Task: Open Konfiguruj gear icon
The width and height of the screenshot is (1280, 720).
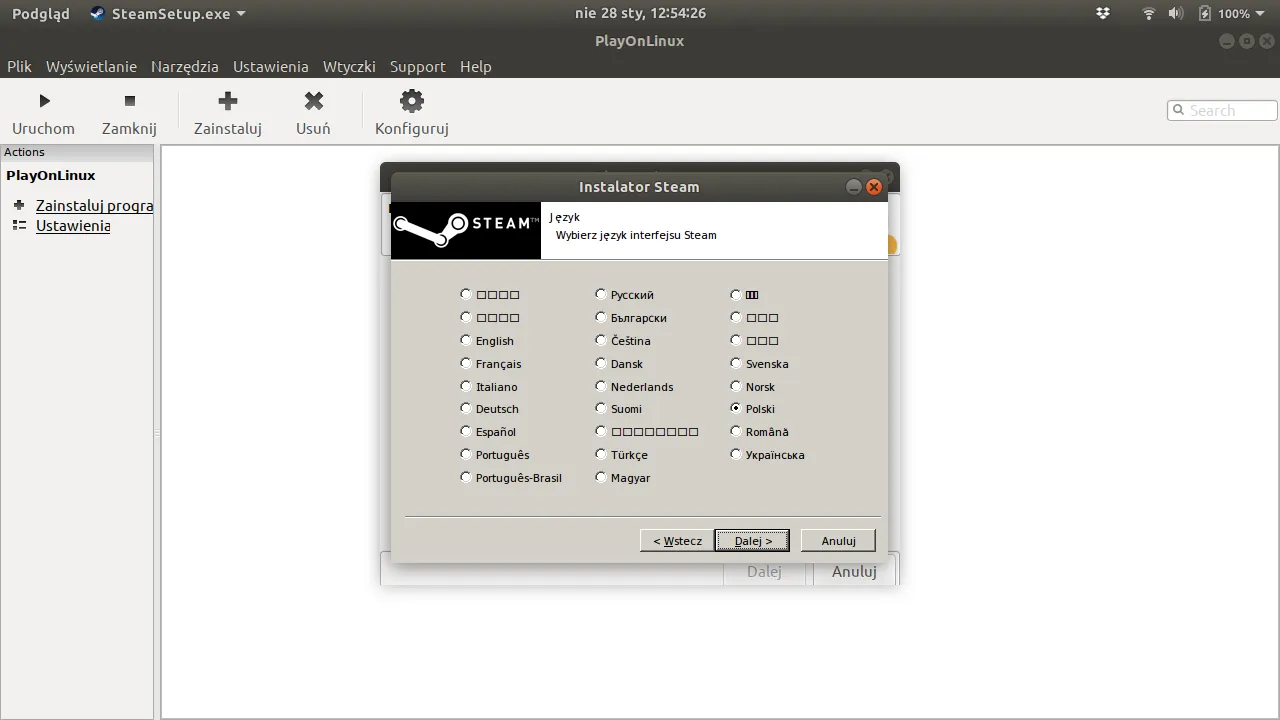Action: click(412, 100)
